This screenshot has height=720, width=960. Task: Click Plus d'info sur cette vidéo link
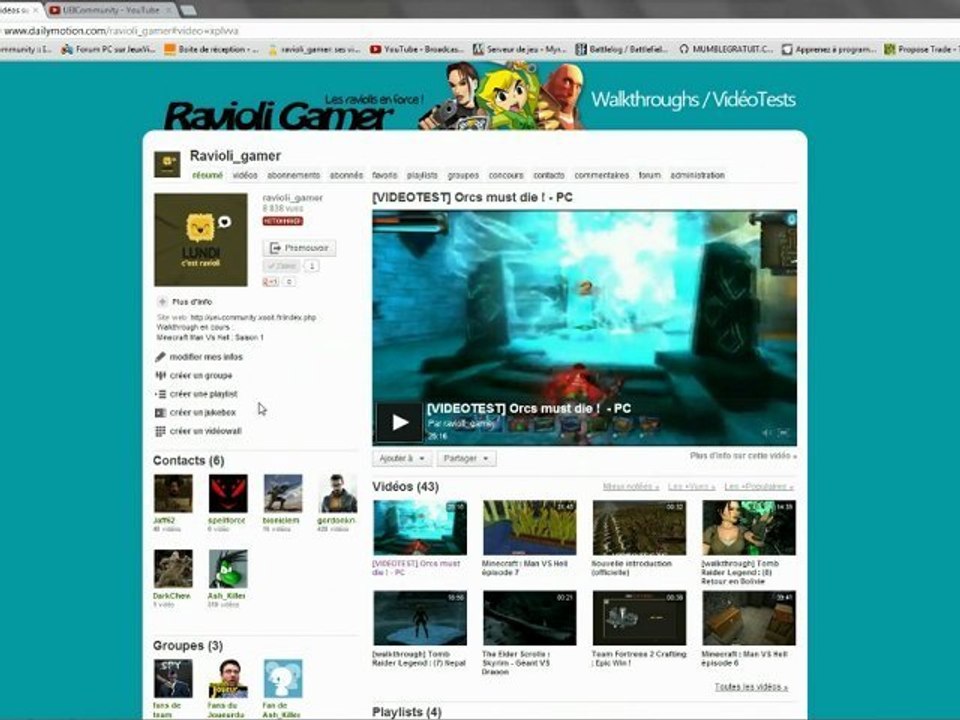pos(743,456)
